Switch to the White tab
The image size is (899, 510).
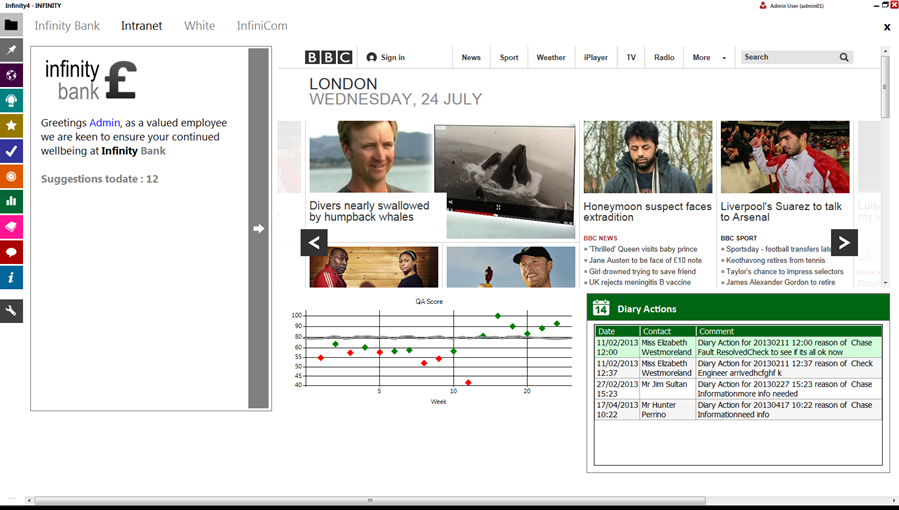click(x=200, y=26)
